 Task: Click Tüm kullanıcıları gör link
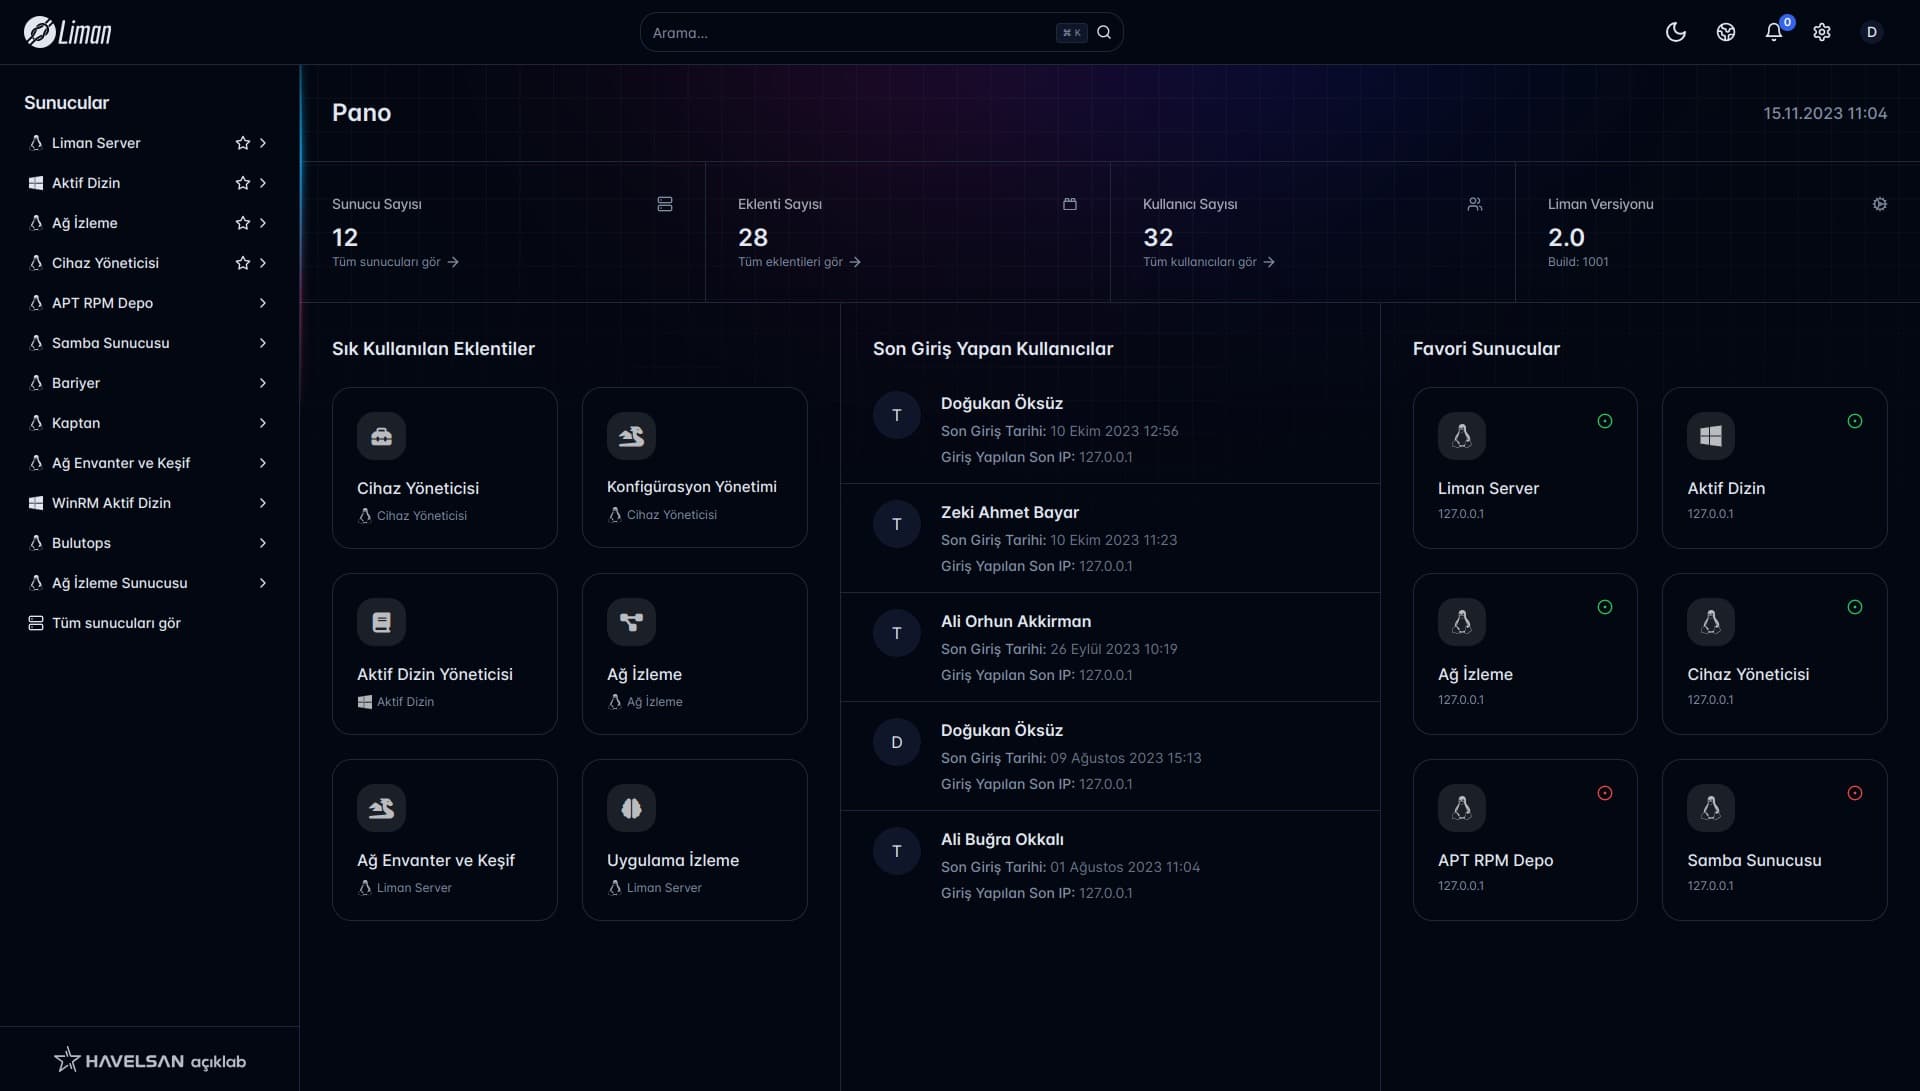(x=1207, y=262)
